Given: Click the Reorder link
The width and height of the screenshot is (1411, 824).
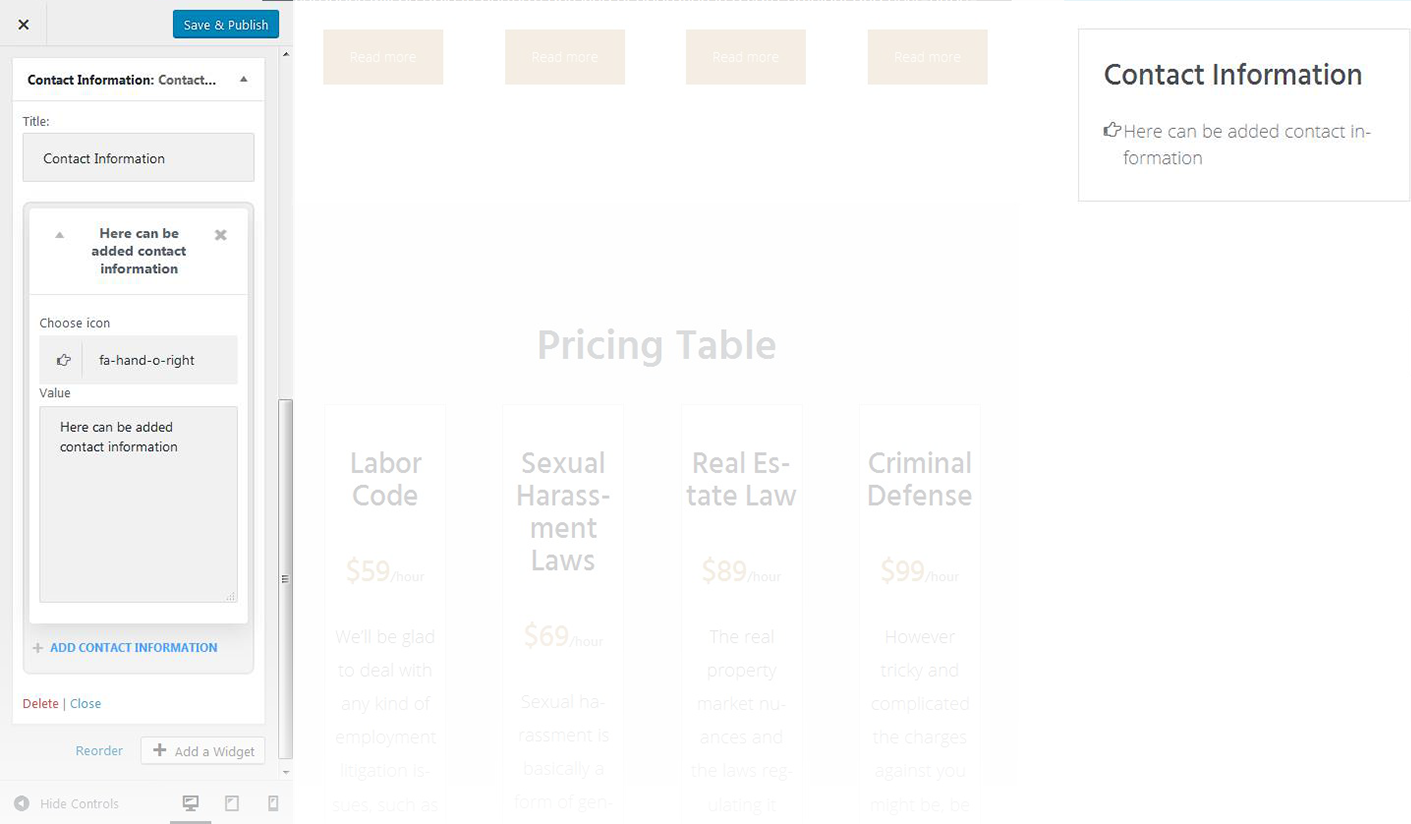Looking at the screenshot, I should coord(99,751).
